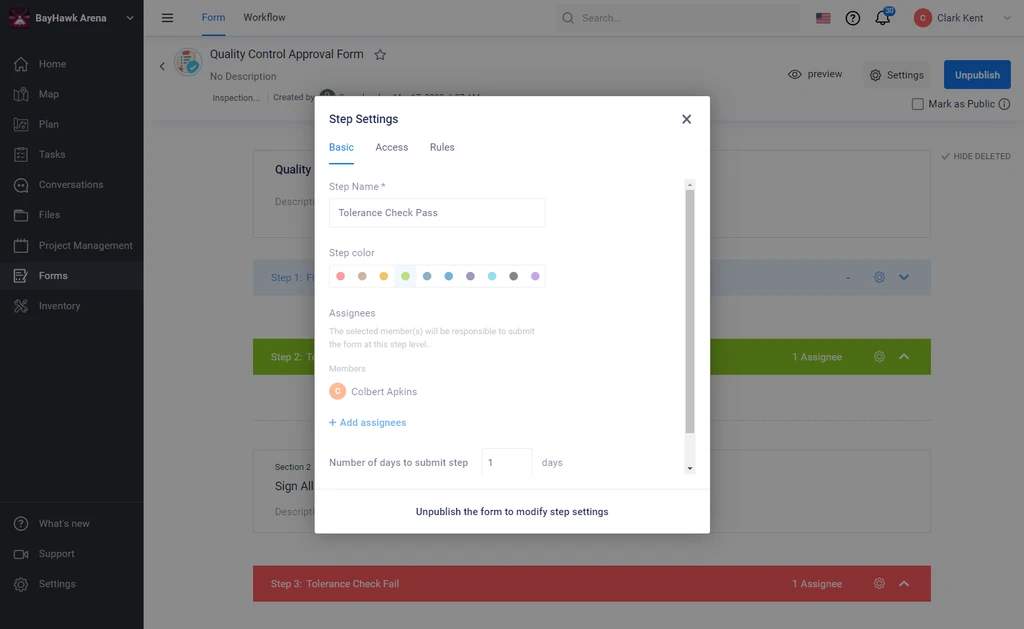Click the BayHawk Arena logo

pos(19,18)
